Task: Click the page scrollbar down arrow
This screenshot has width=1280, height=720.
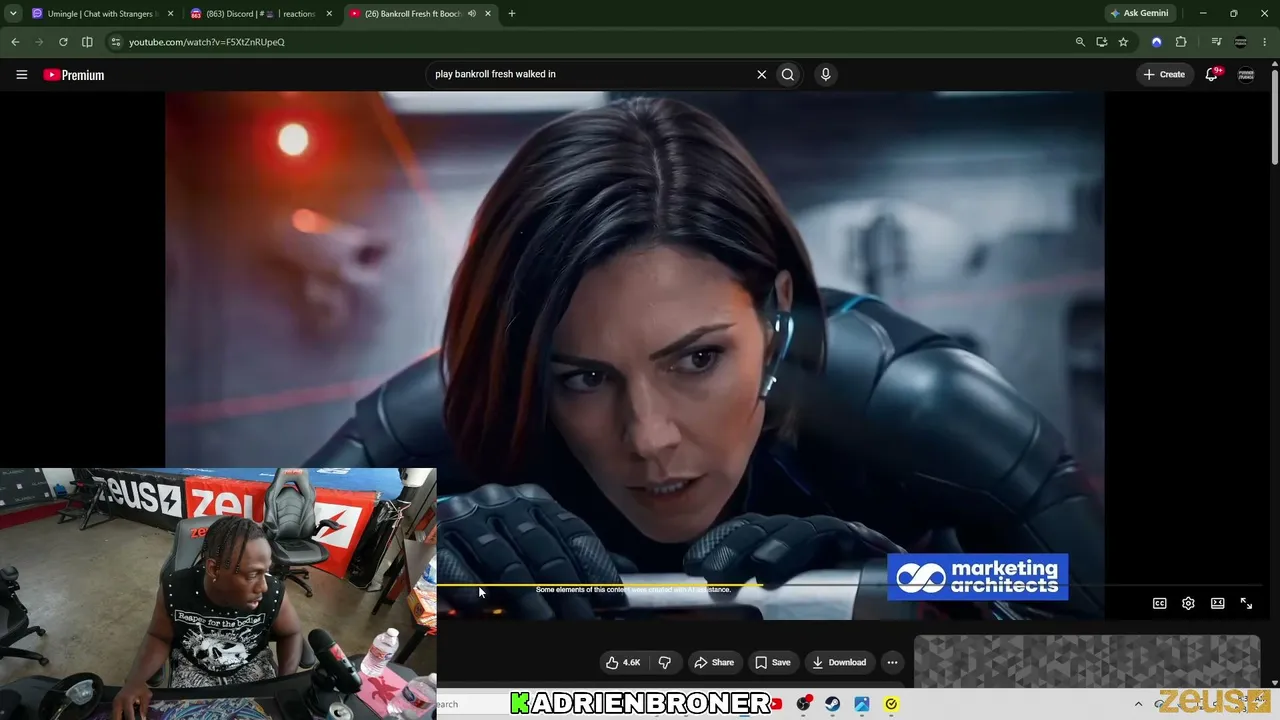Action: pos(1274,683)
